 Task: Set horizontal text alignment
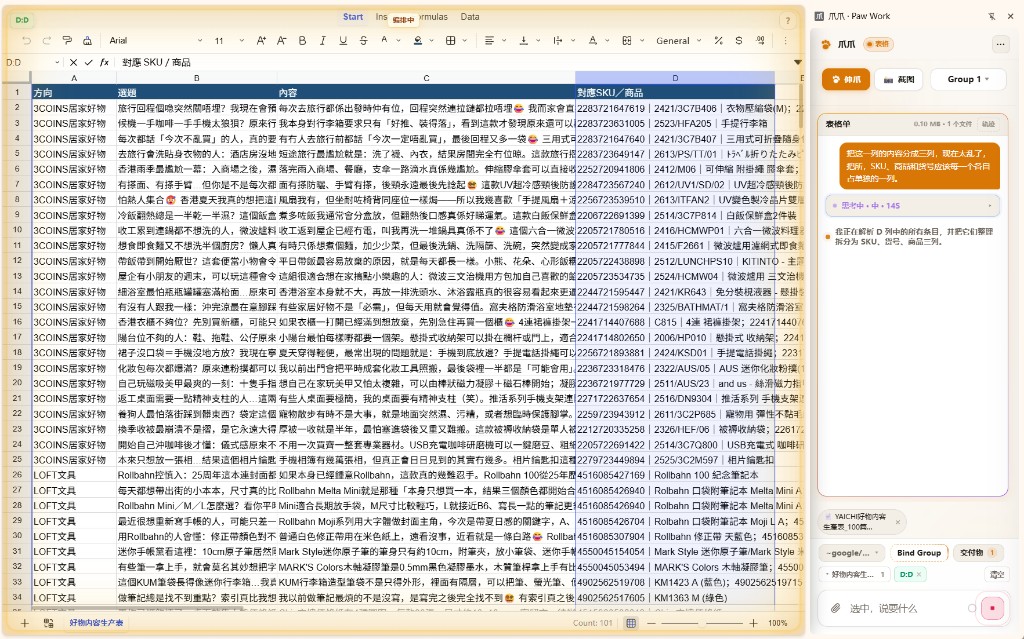pyautogui.click(x=489, y=41)
